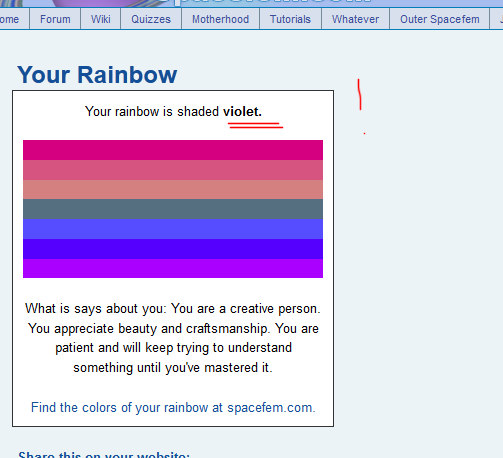Image resolution: width=503 pixels, height=458 pixels.
Task: Click the 'Your Rainbow' page heading
Action: [97, 75]
